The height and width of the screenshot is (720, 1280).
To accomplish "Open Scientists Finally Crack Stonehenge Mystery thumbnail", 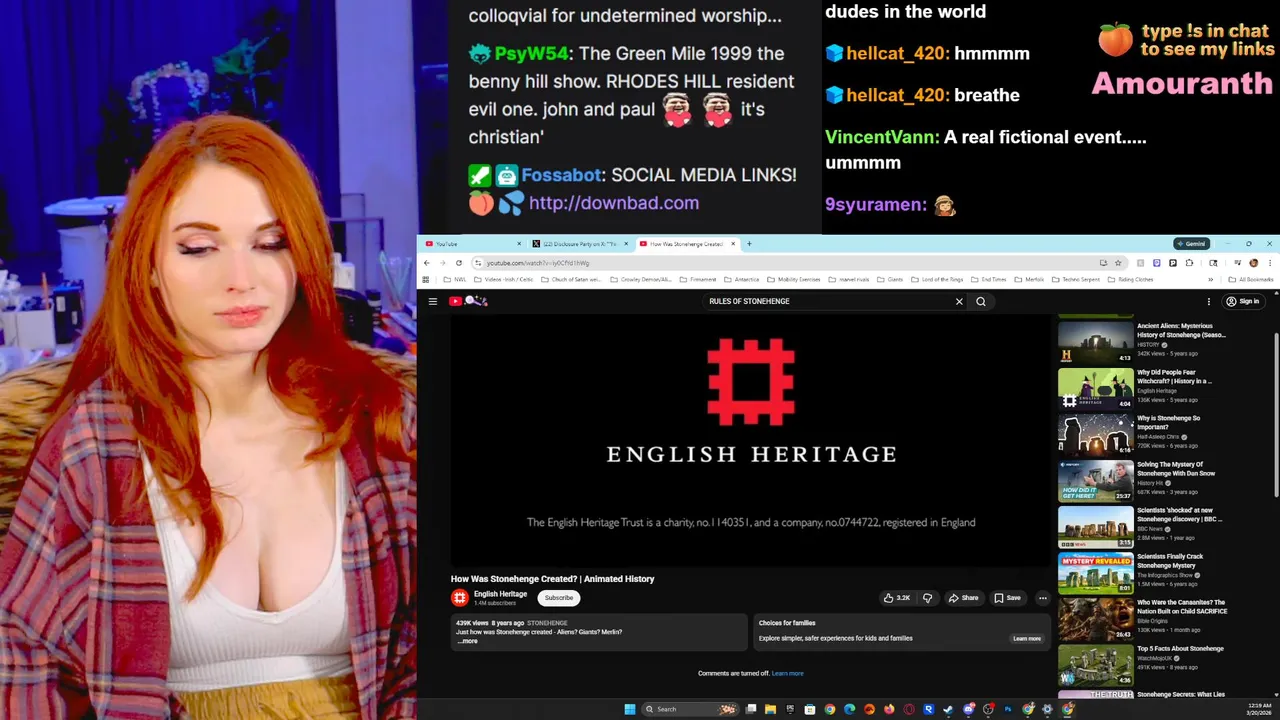I will pyautogui.click(x=1096, y=573).
